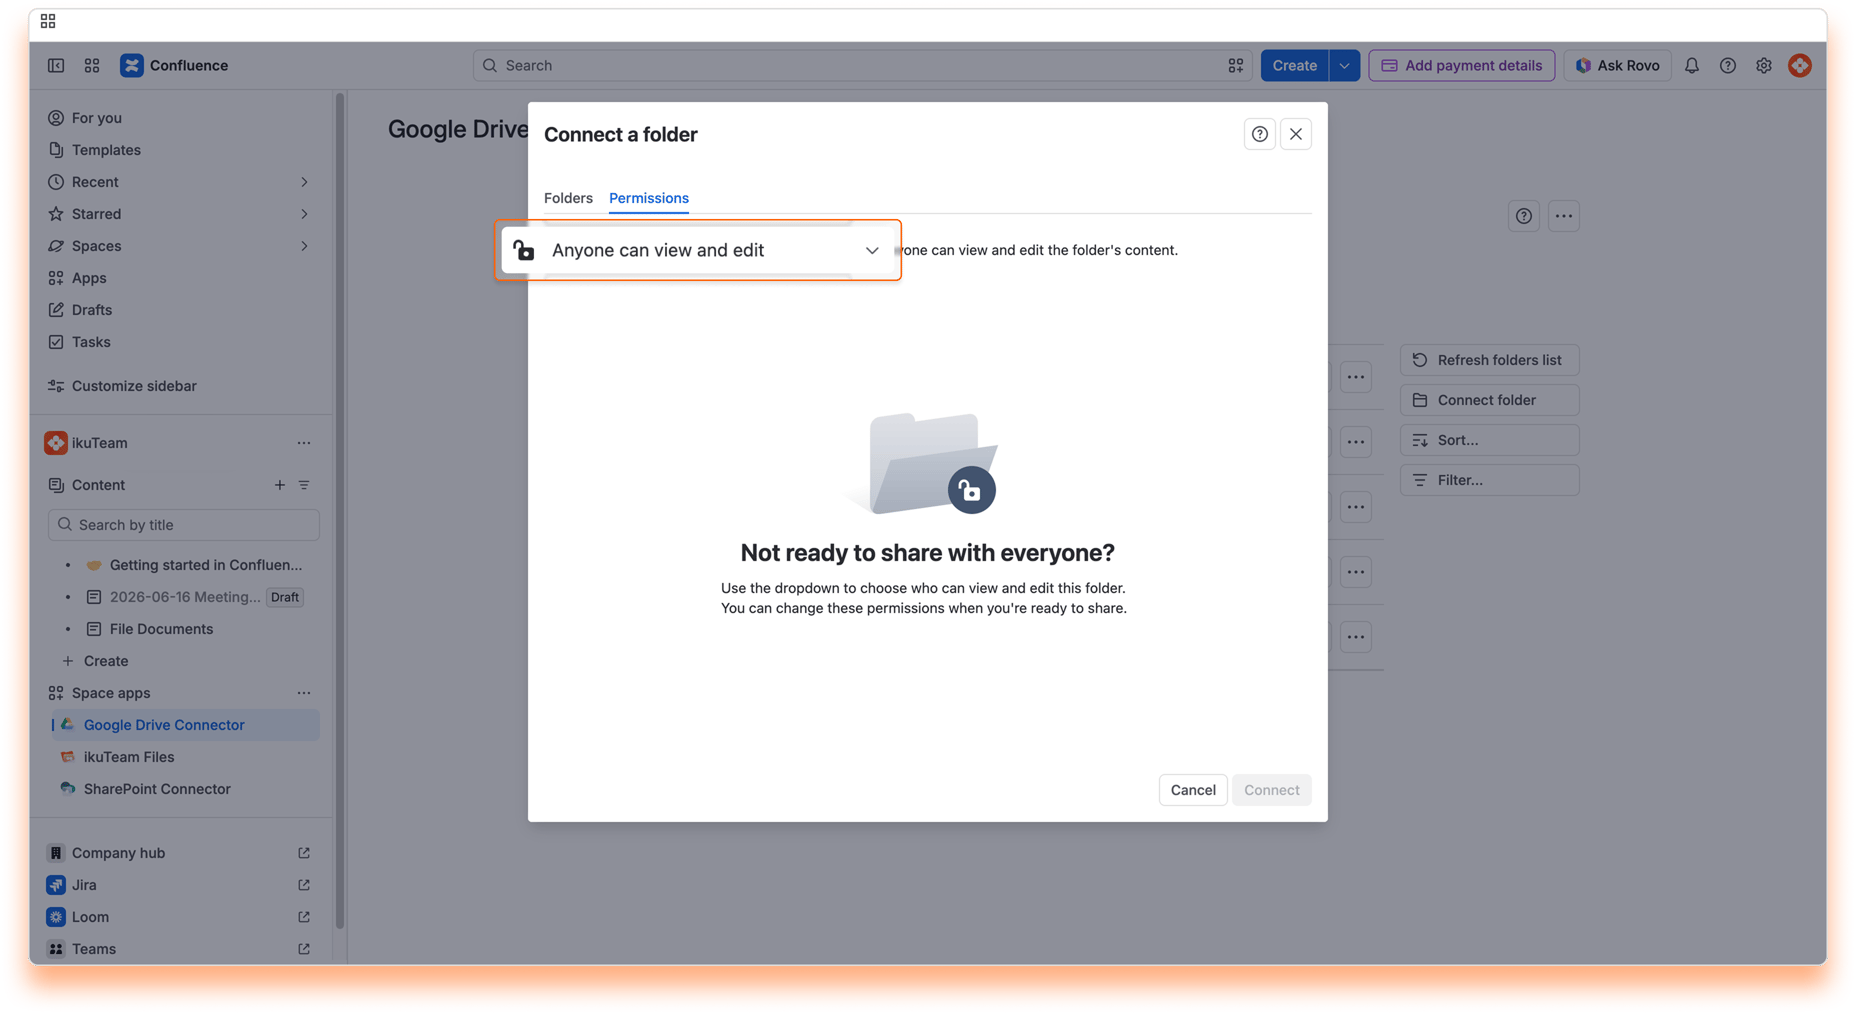Click the help icon in Connect a folder dialog
The image size is (1856, 1014).
coord(1259,134)
